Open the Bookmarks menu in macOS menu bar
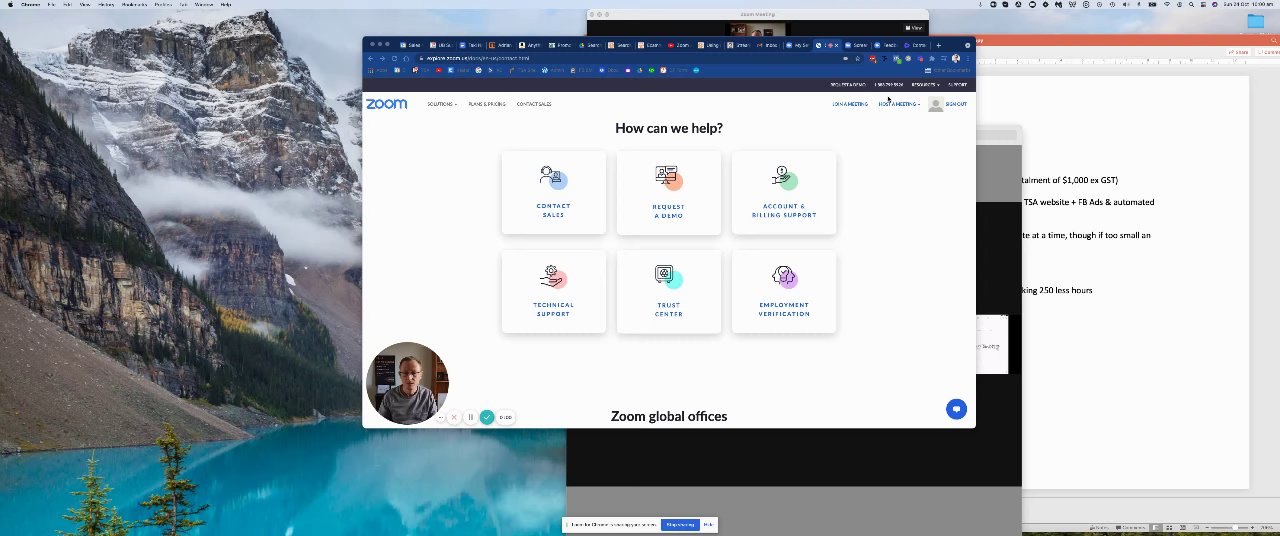This screenshot has height=536, width=1280. tap(134, 4)
